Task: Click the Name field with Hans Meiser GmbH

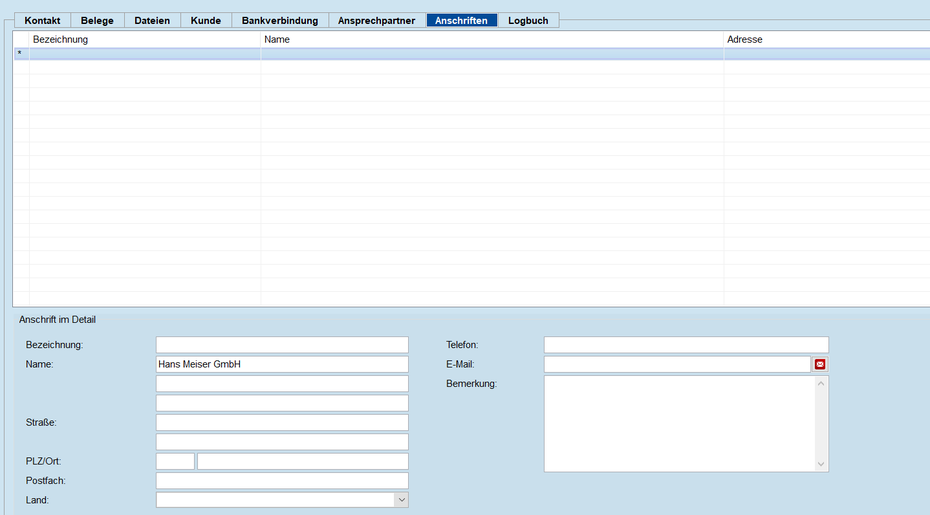Action: pyautogui.click(x=282, y=364)
